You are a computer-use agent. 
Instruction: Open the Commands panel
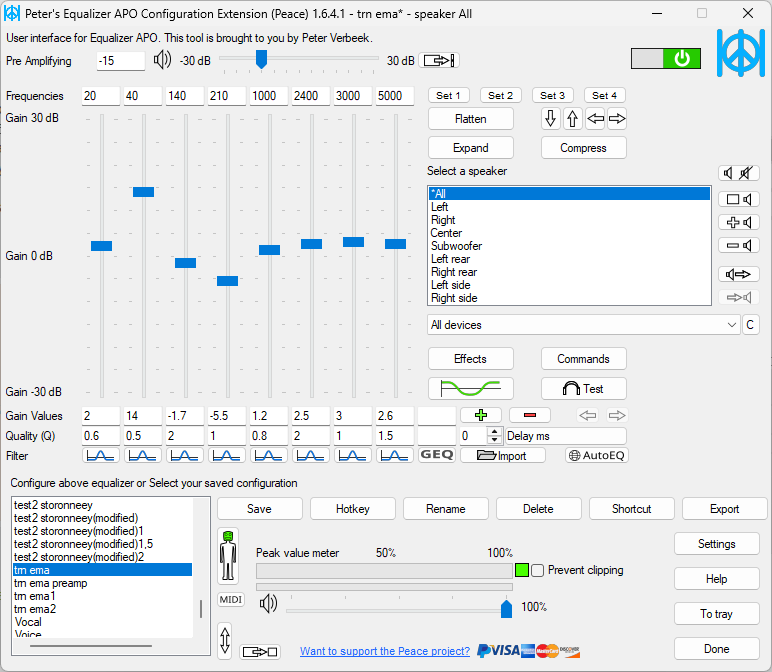tap(583, 359)
